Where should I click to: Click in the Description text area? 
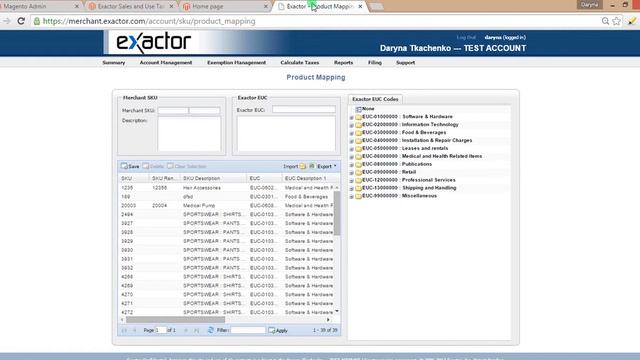(x=189, y=134)
